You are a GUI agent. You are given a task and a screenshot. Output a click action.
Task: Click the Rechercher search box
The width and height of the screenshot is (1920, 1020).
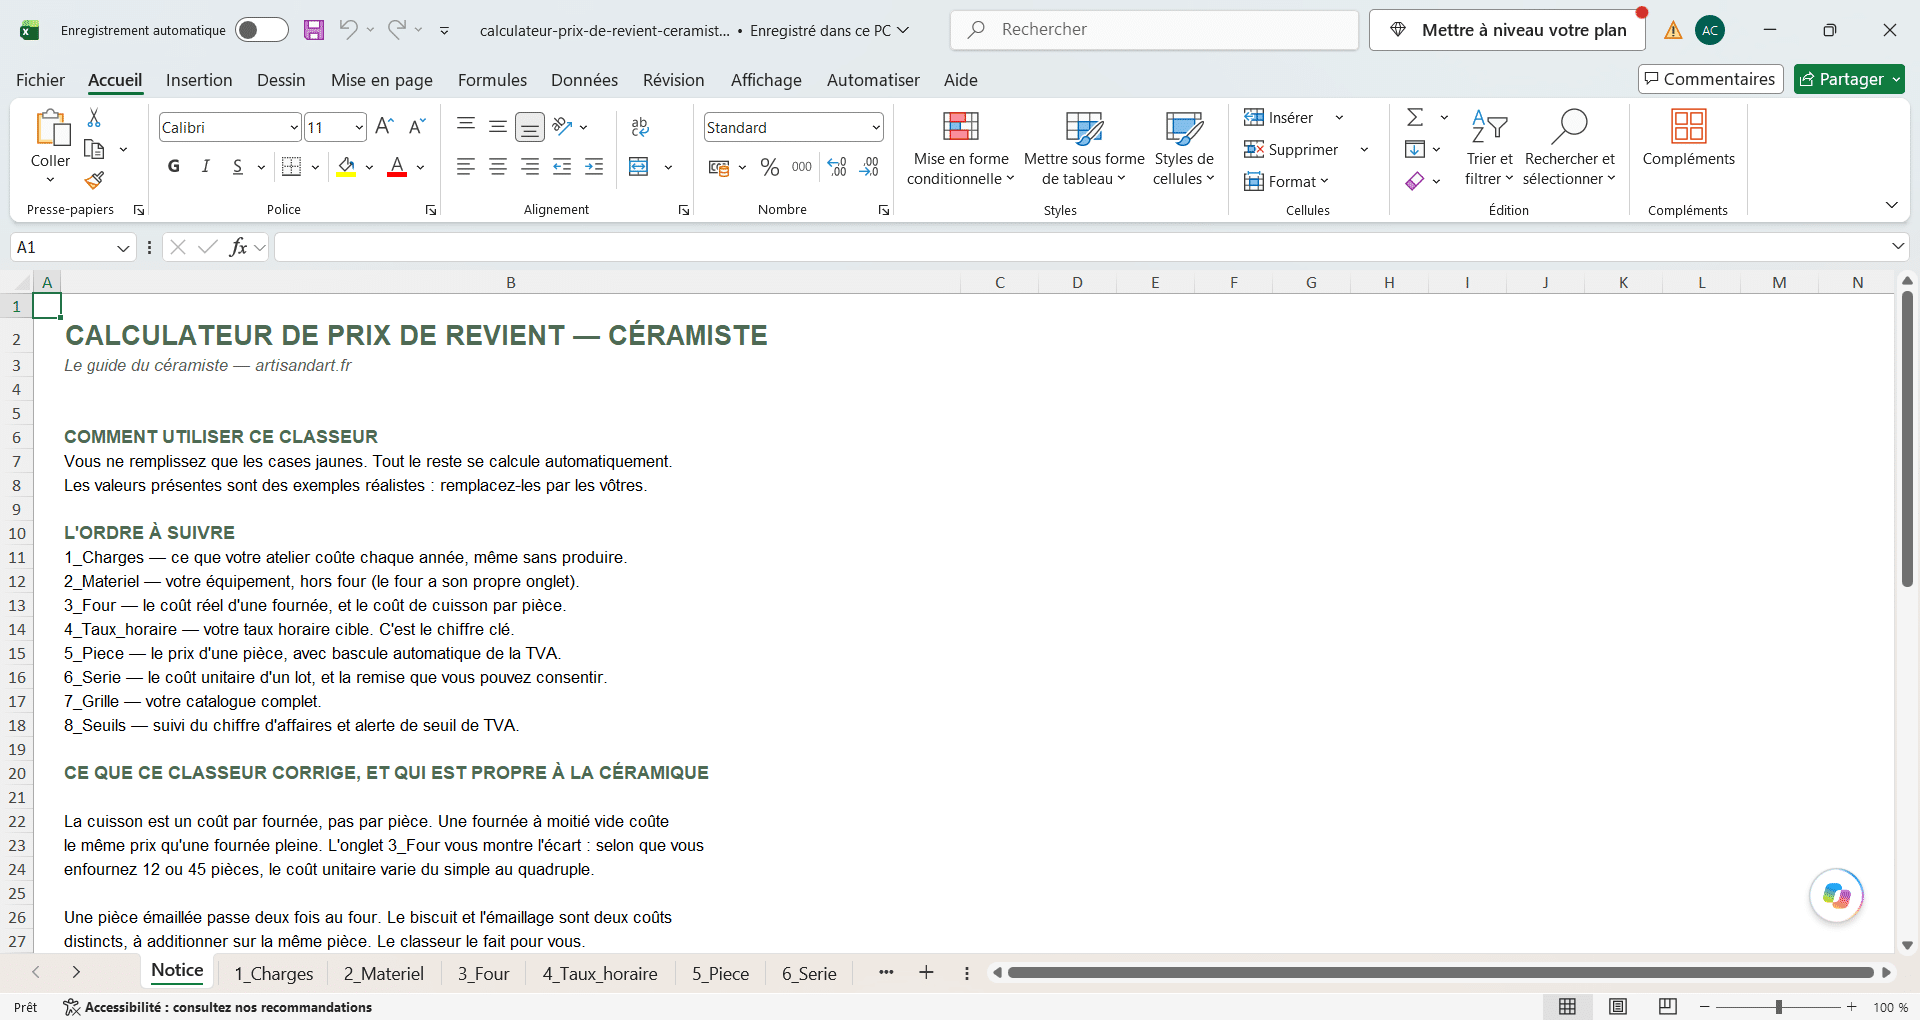tap(1154, 30)
